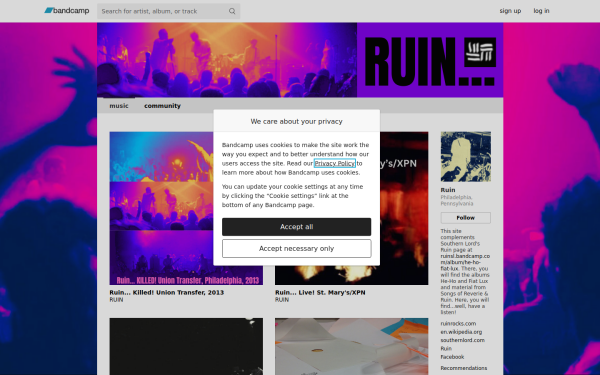Open the log in link

click(541, 11)
